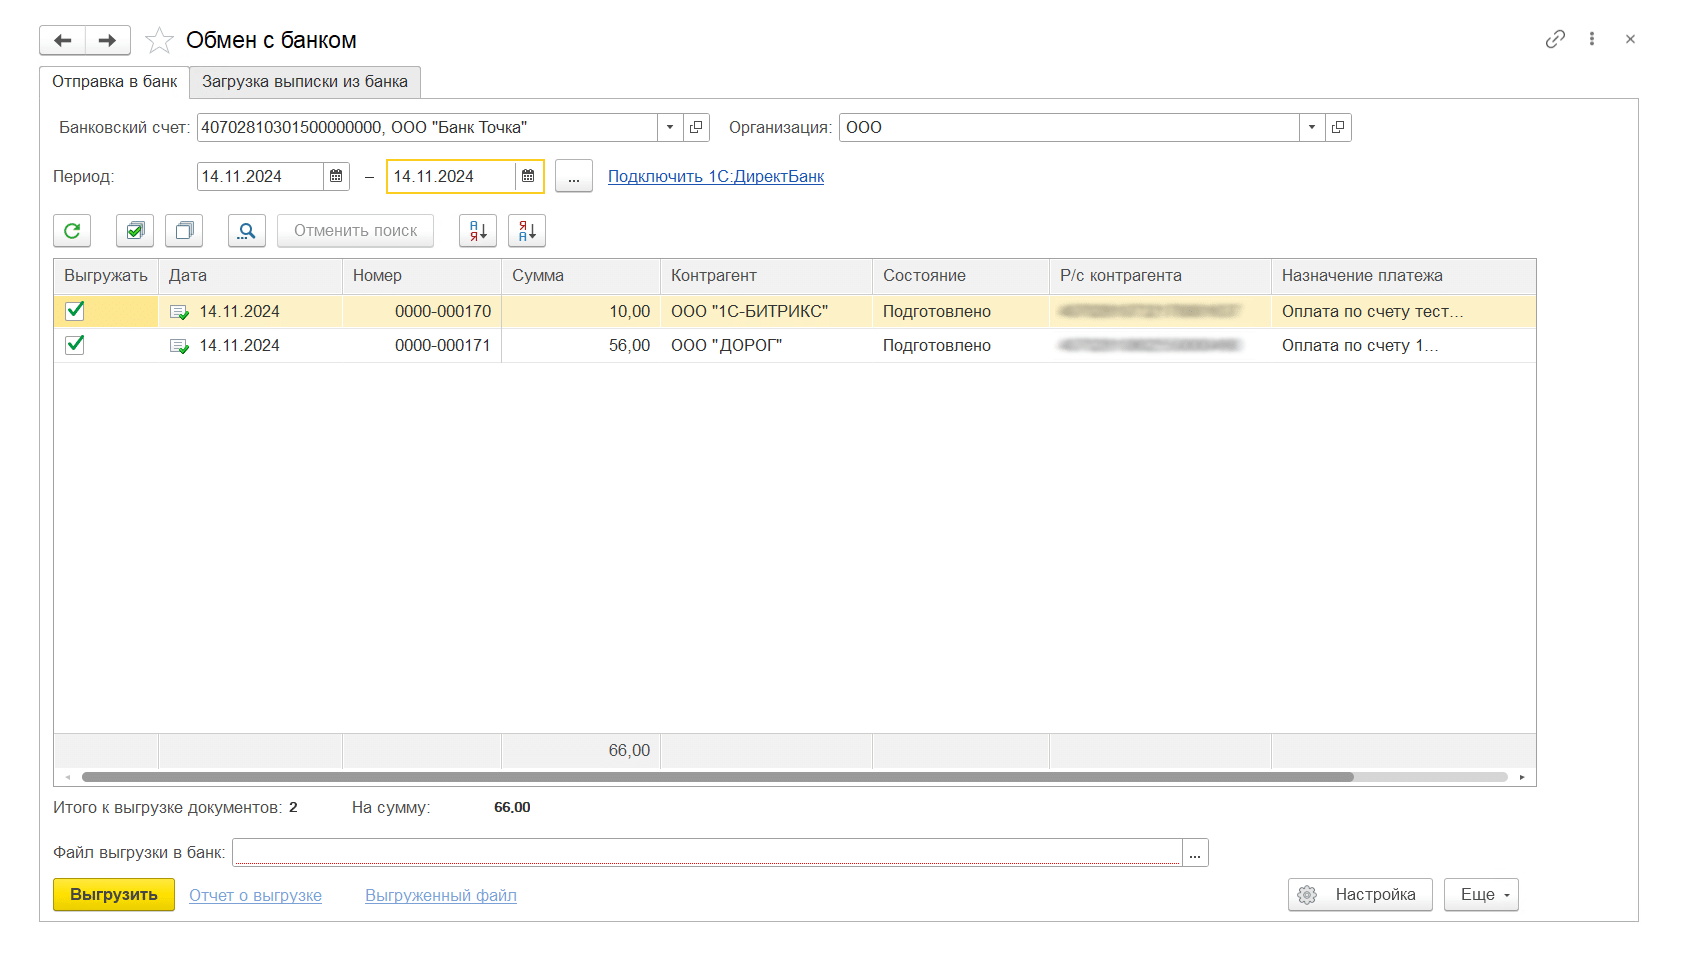1686x961 pixels.
Task: Click the green Refresh list icon
Action: pos(72,231)
